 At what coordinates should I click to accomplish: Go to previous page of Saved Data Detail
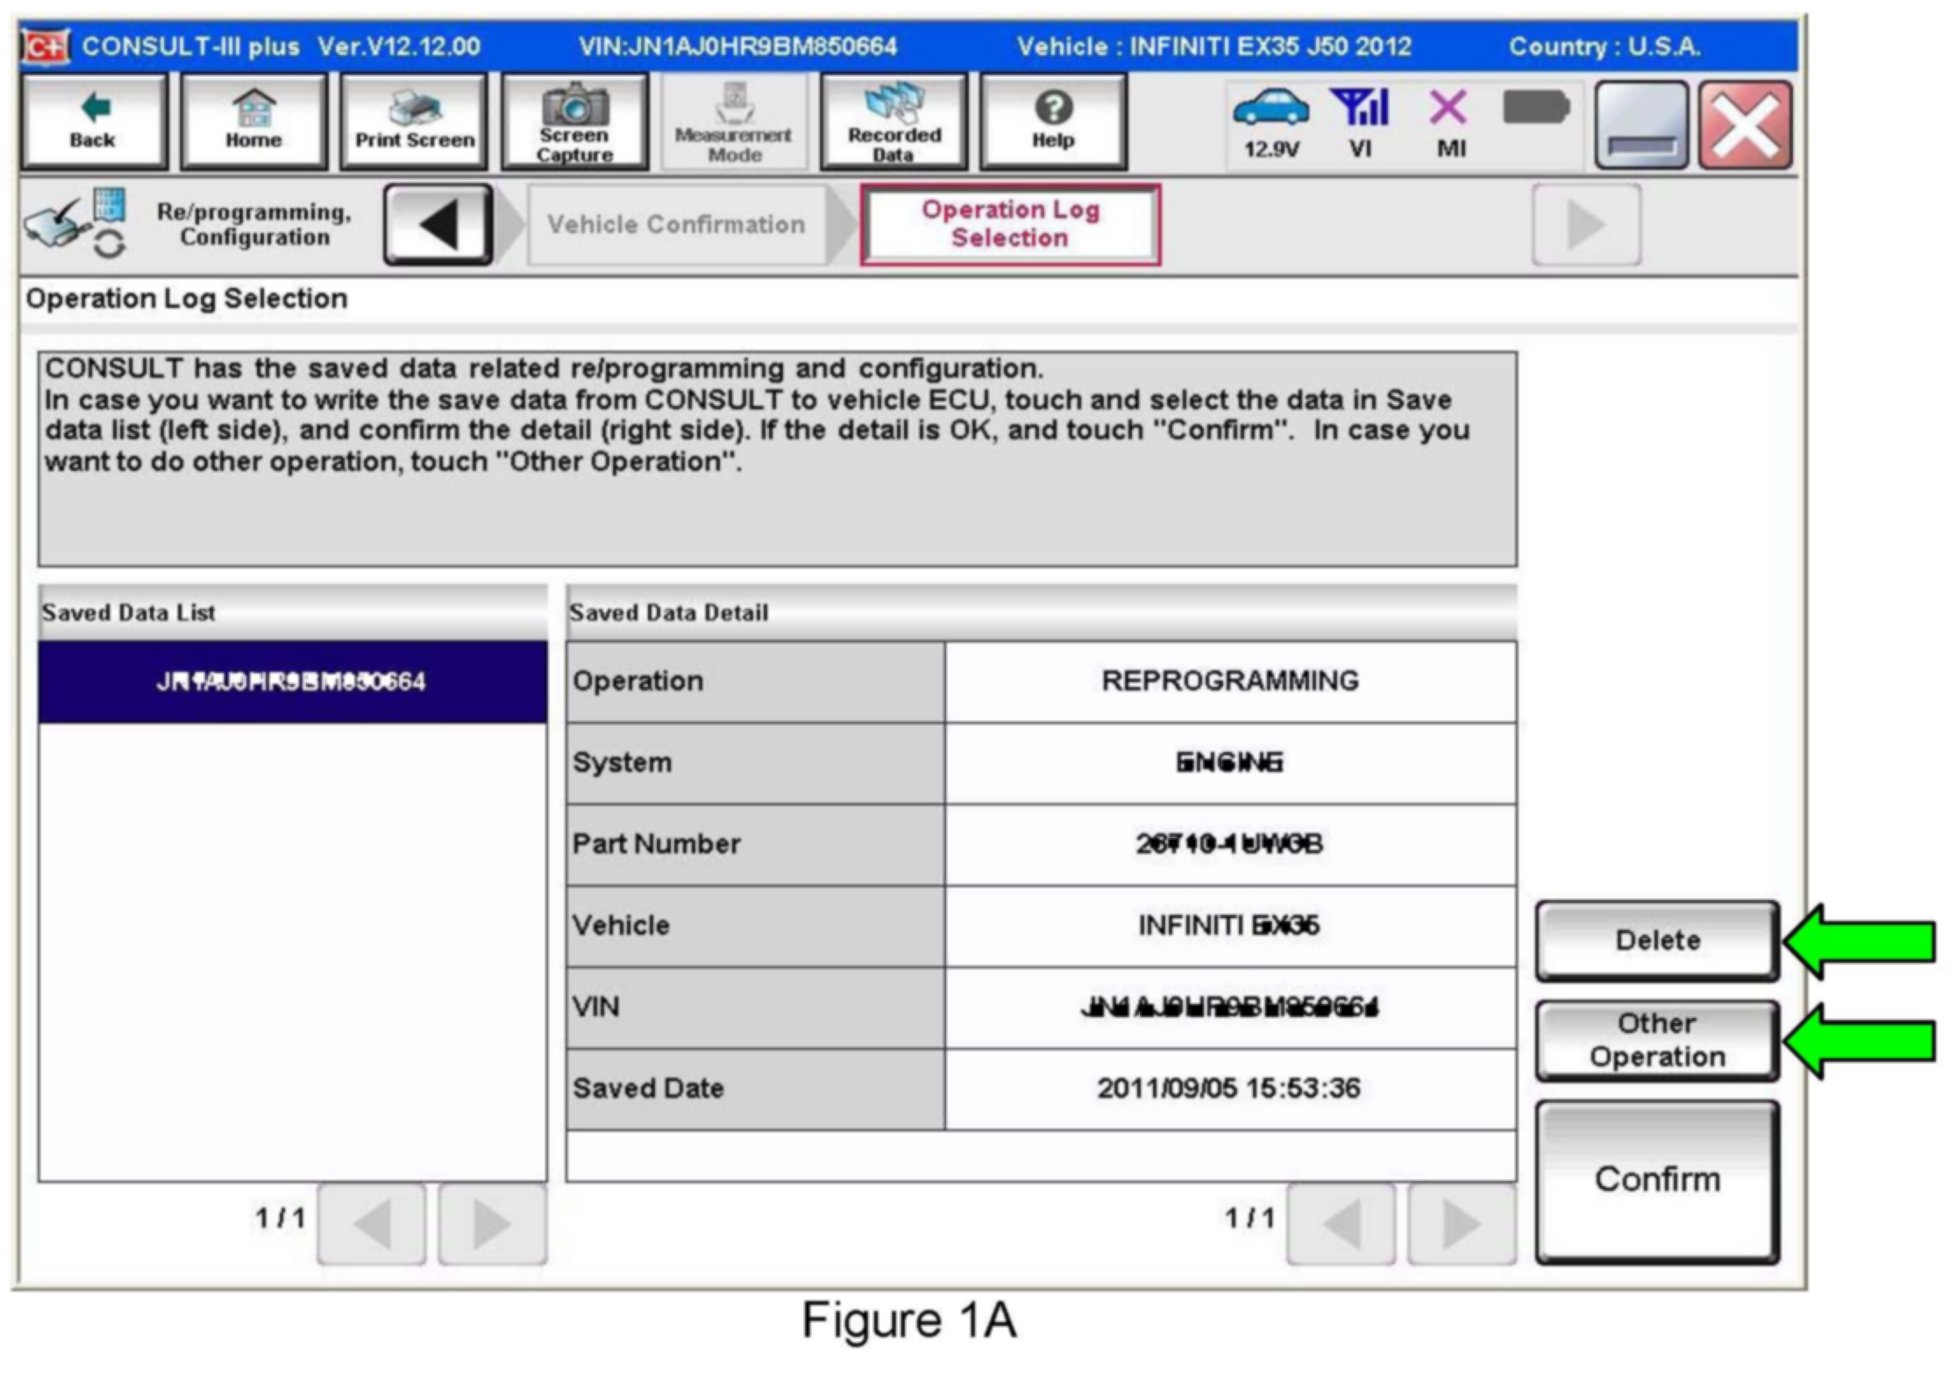click(1341, 1224)
